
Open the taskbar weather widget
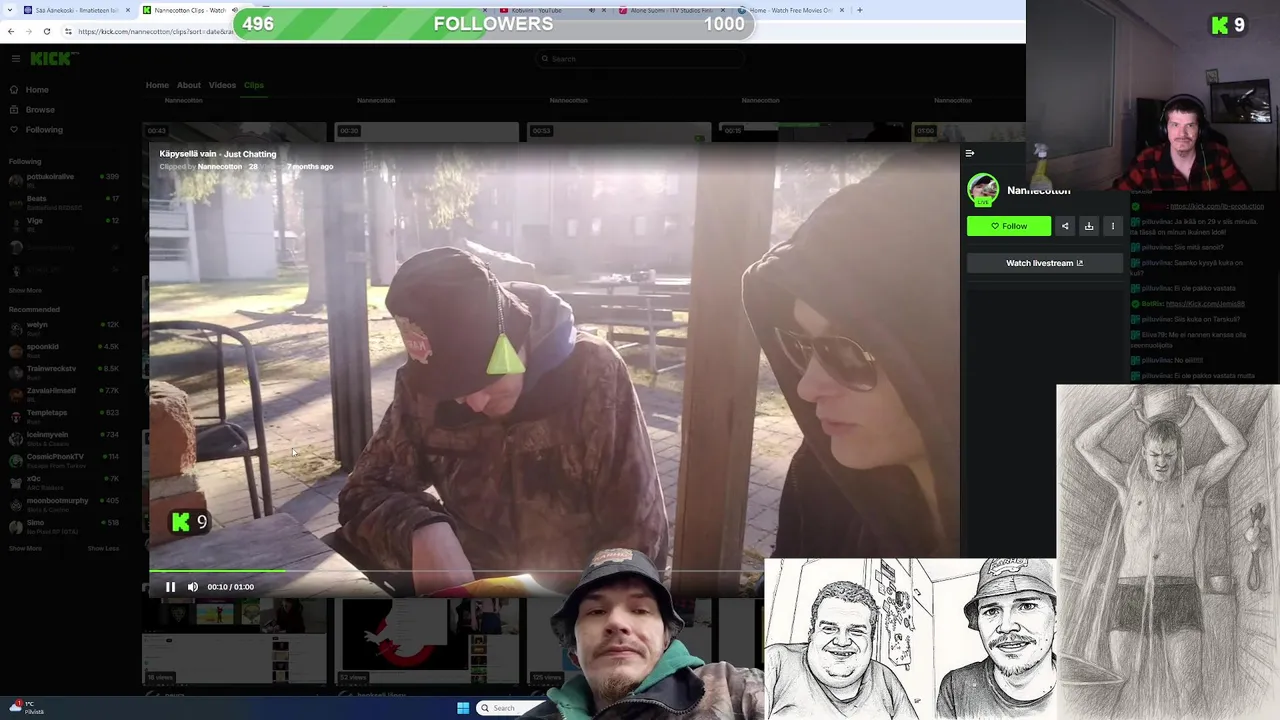tap(26, 708)
